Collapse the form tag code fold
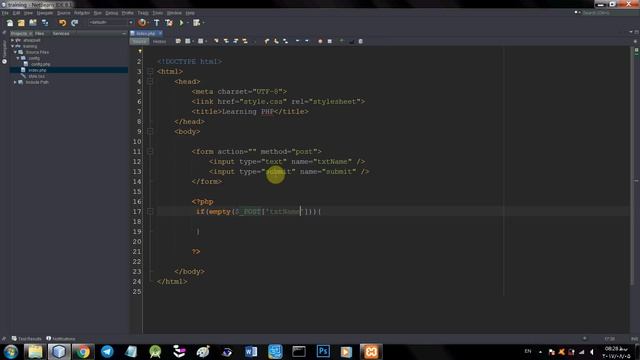 150,151
